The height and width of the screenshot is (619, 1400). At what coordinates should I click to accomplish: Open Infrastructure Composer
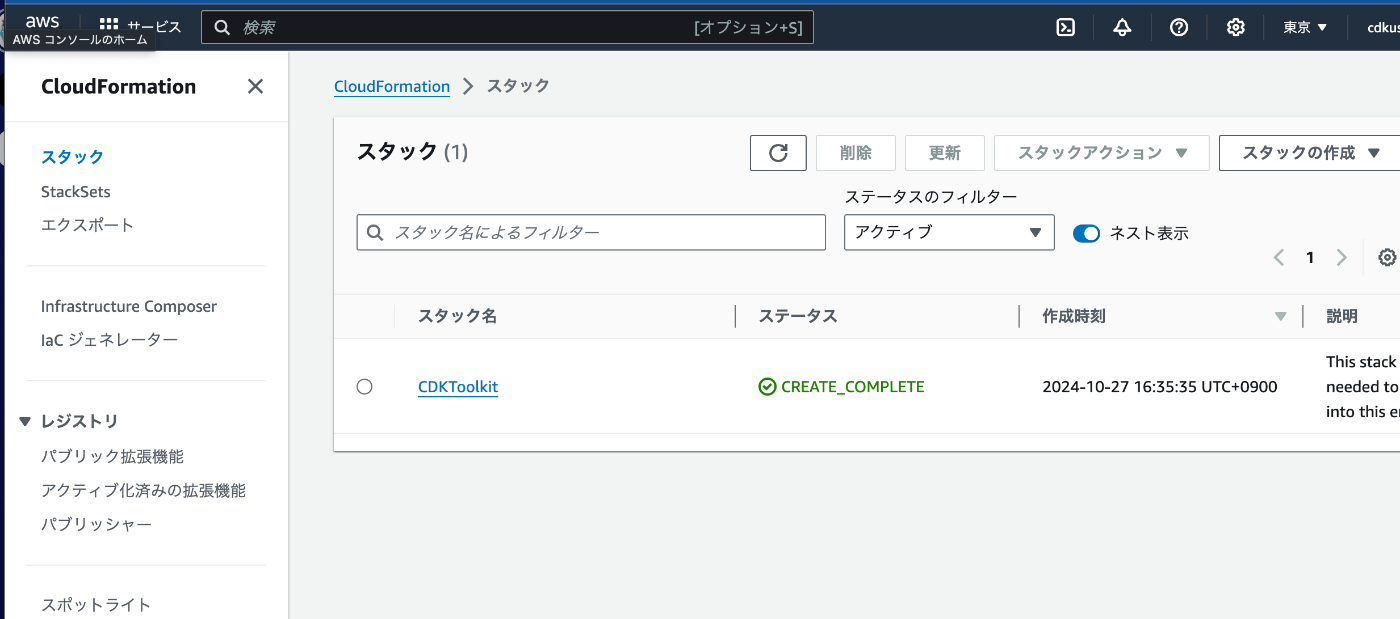tap(129, 306)
